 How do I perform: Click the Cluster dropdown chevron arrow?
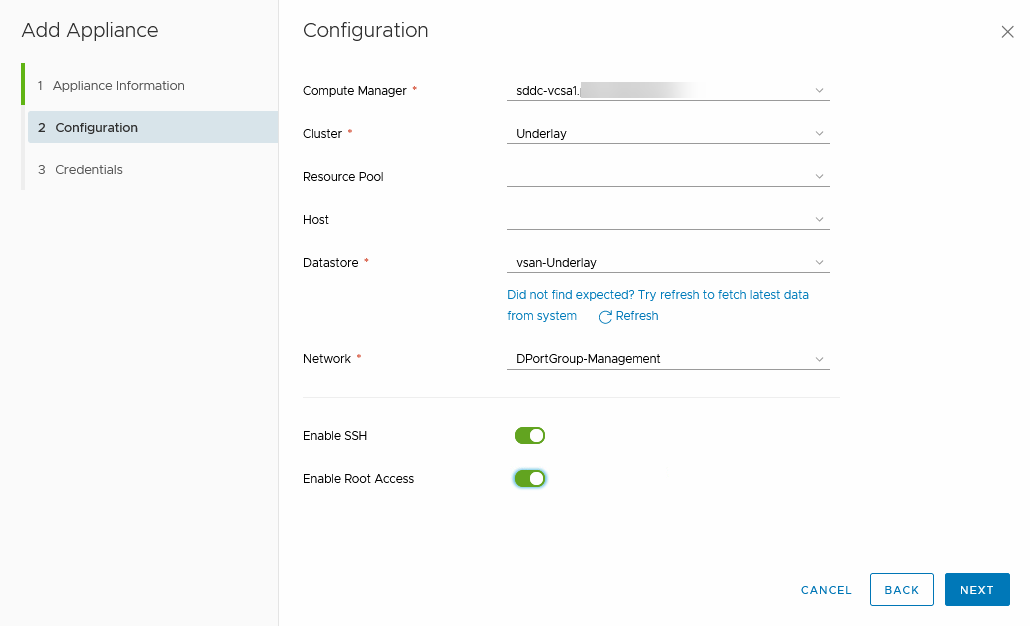pos(819,134)
